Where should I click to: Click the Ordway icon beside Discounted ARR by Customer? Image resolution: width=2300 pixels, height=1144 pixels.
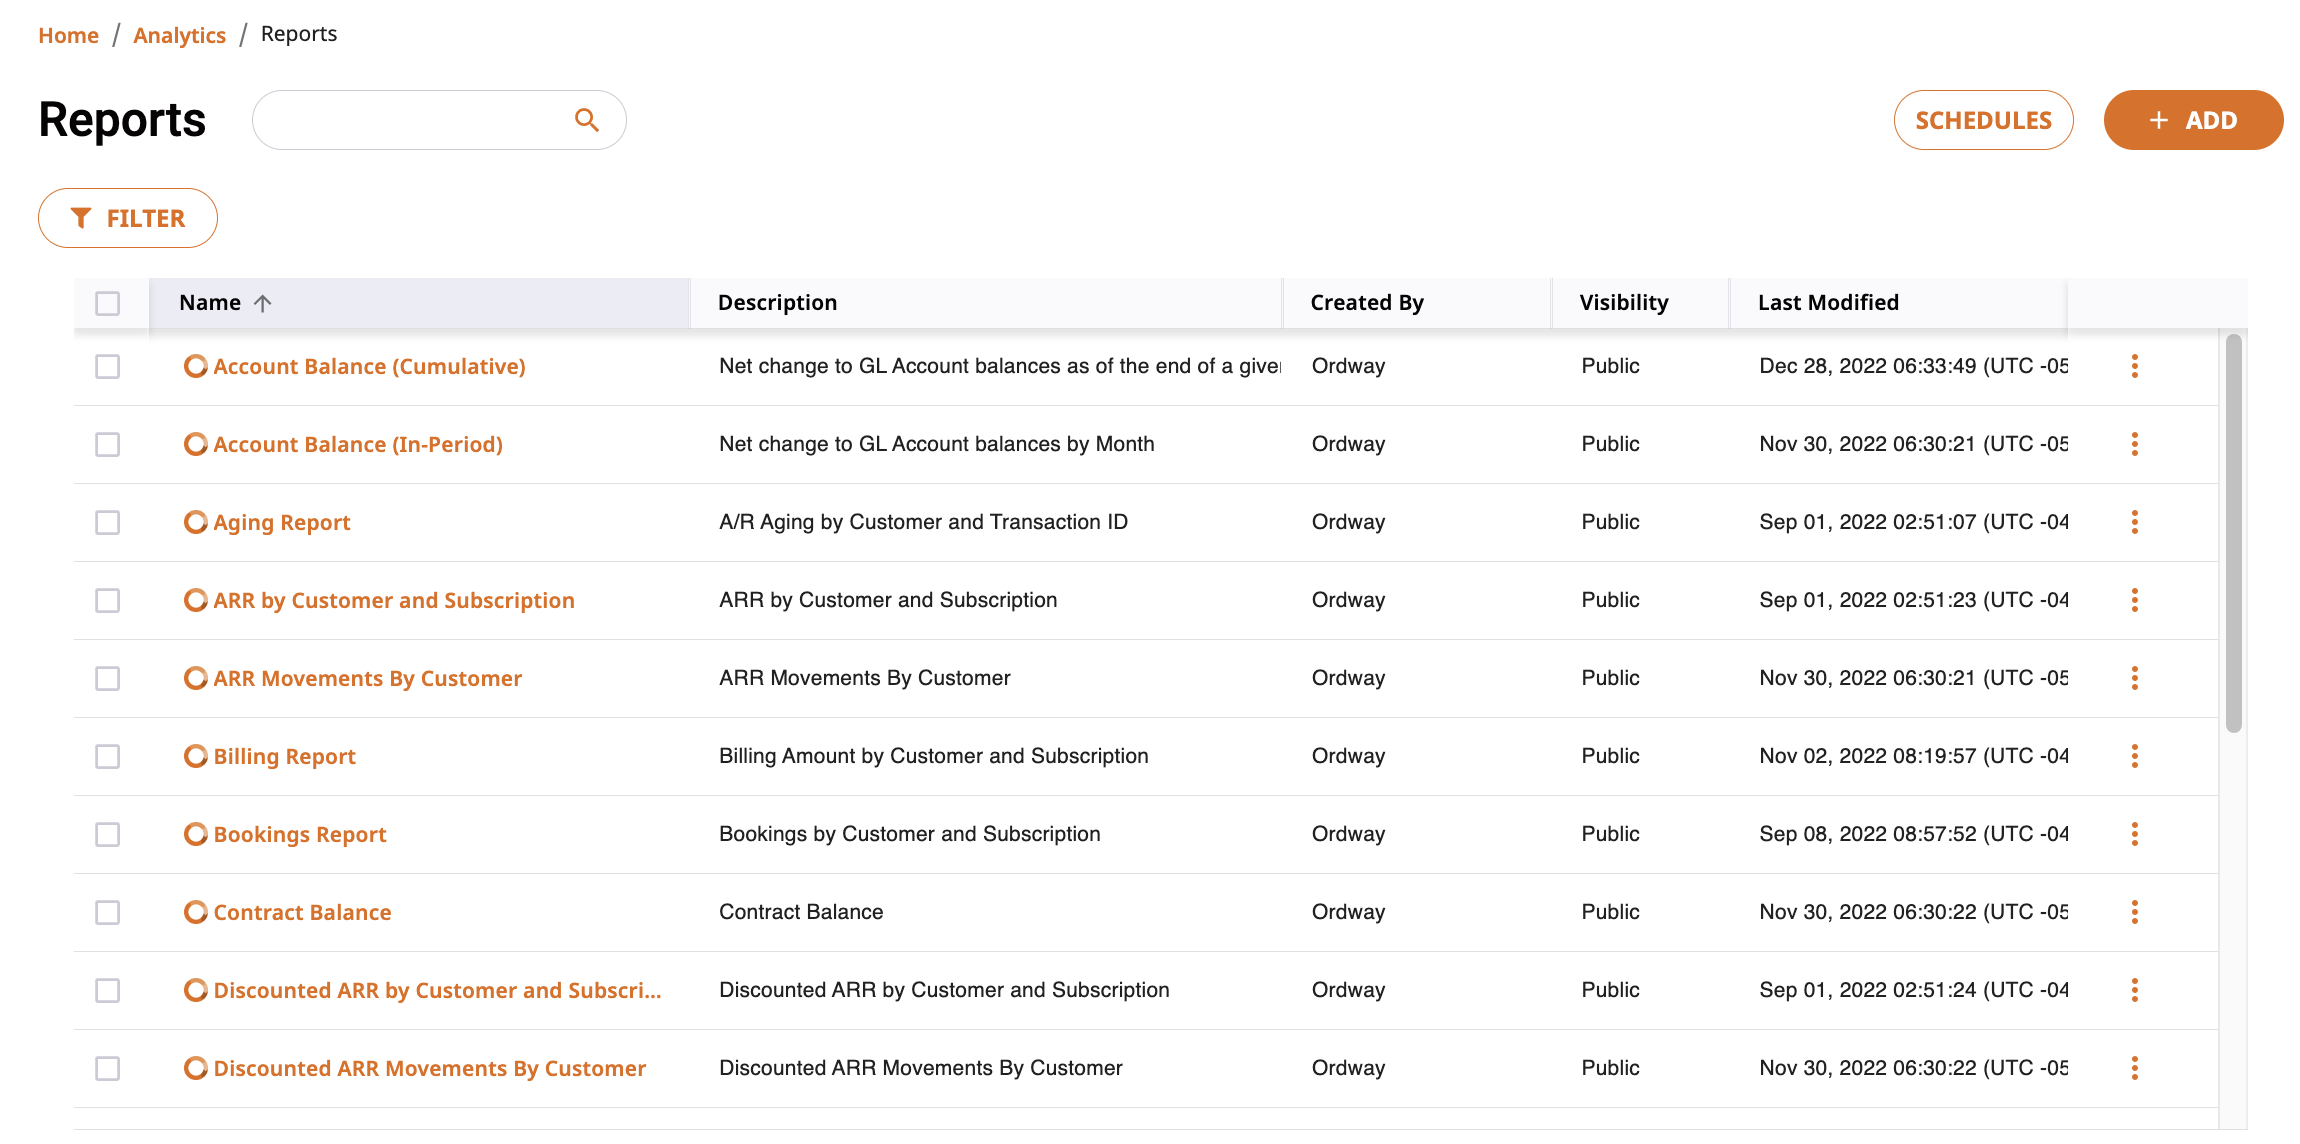pos(196,990)
